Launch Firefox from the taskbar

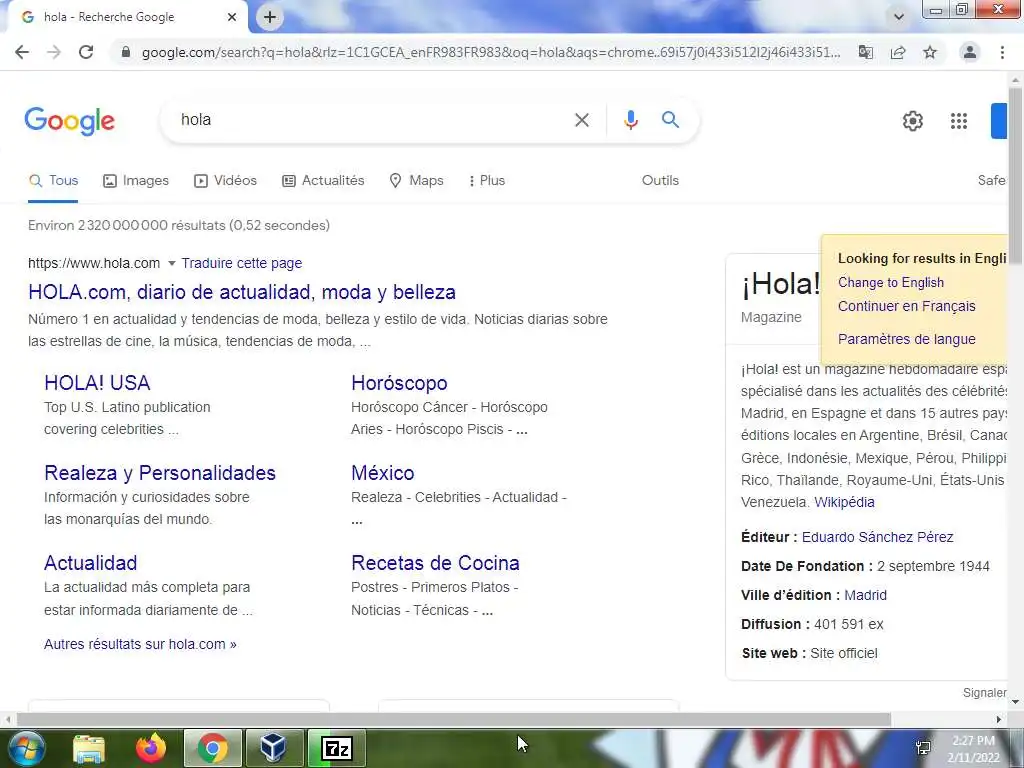tap(150, 748)
